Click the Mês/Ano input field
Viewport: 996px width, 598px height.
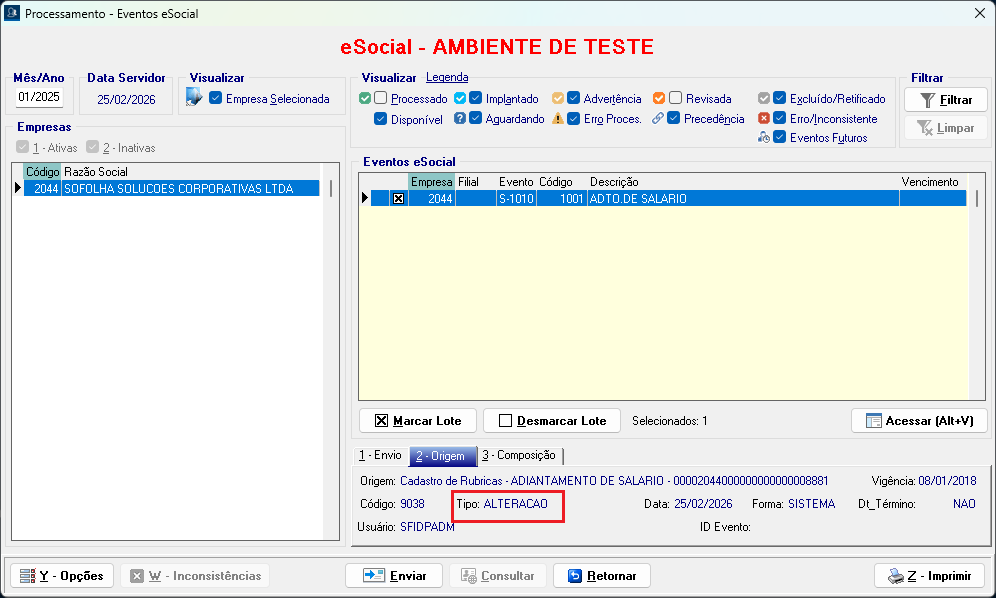(39, 97)
